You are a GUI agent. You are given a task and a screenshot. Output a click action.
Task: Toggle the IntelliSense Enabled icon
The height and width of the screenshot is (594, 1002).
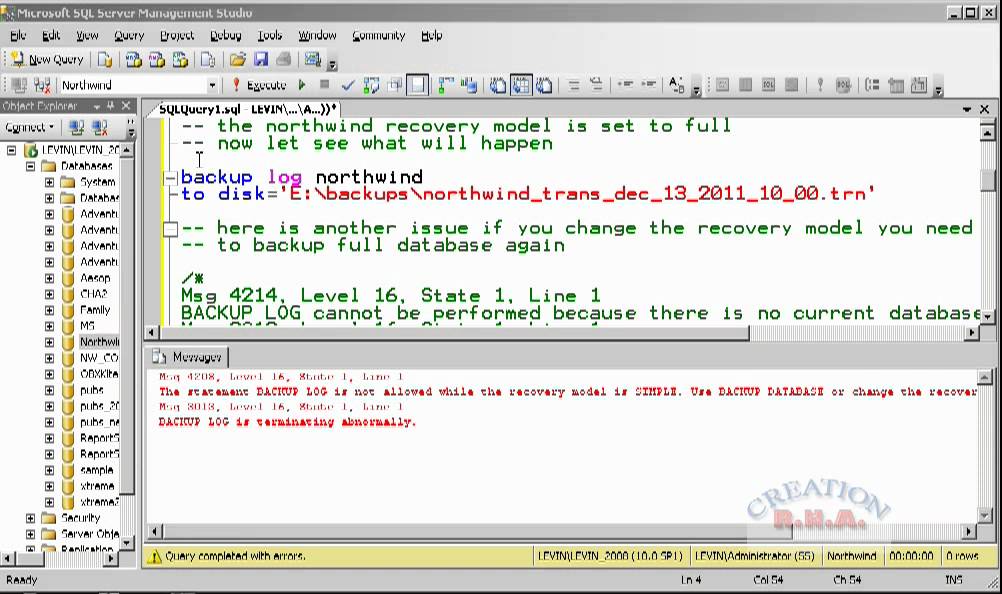point(417,85)
